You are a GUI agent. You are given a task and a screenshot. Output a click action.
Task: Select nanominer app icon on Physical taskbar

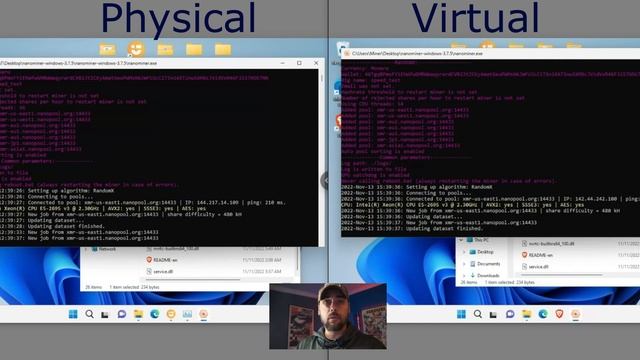click(x=203, y=314)
